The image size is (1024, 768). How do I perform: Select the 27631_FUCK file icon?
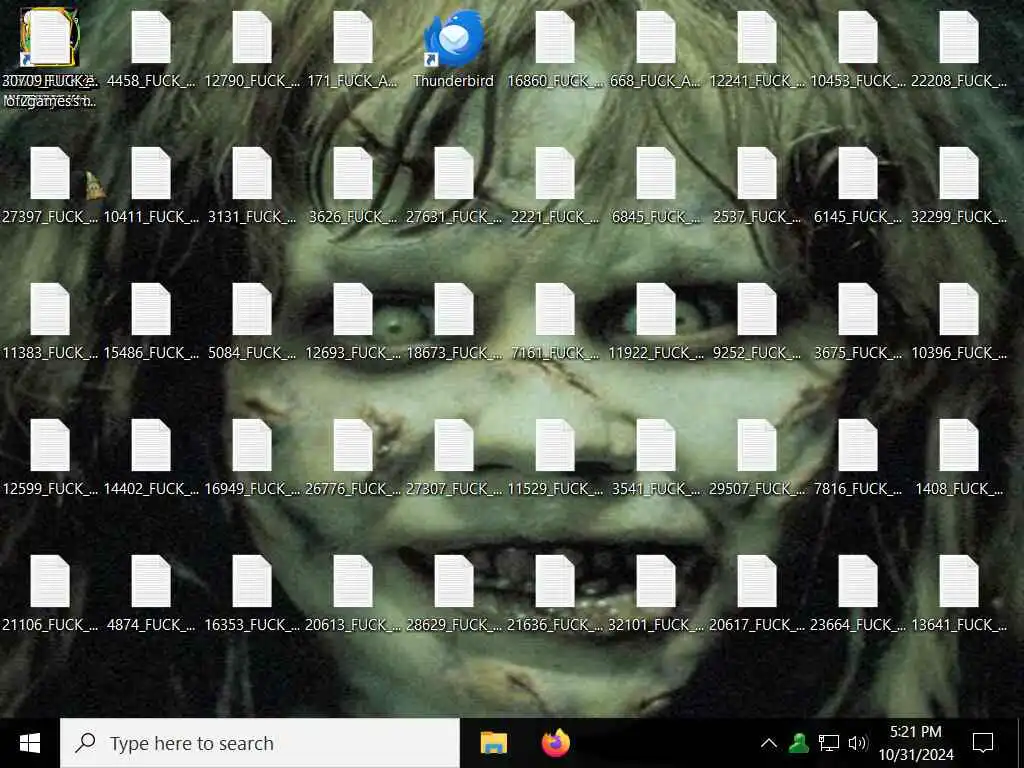(x=454, y=174)
